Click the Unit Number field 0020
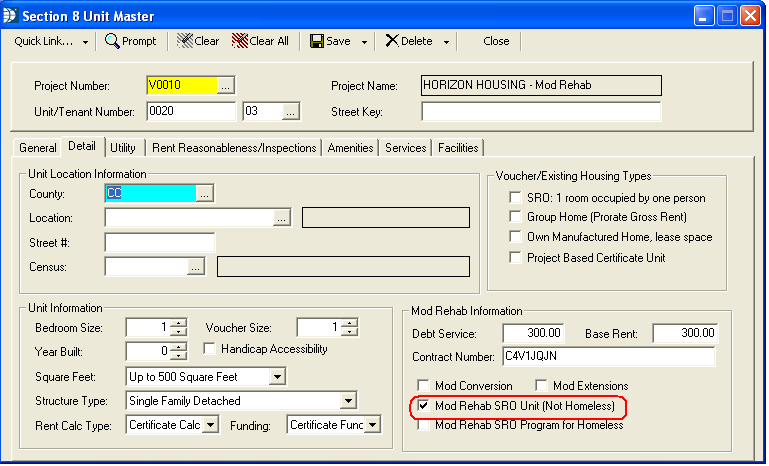This screenshot has height=466, width=769. pyautogui.click(x=191, y=111)
